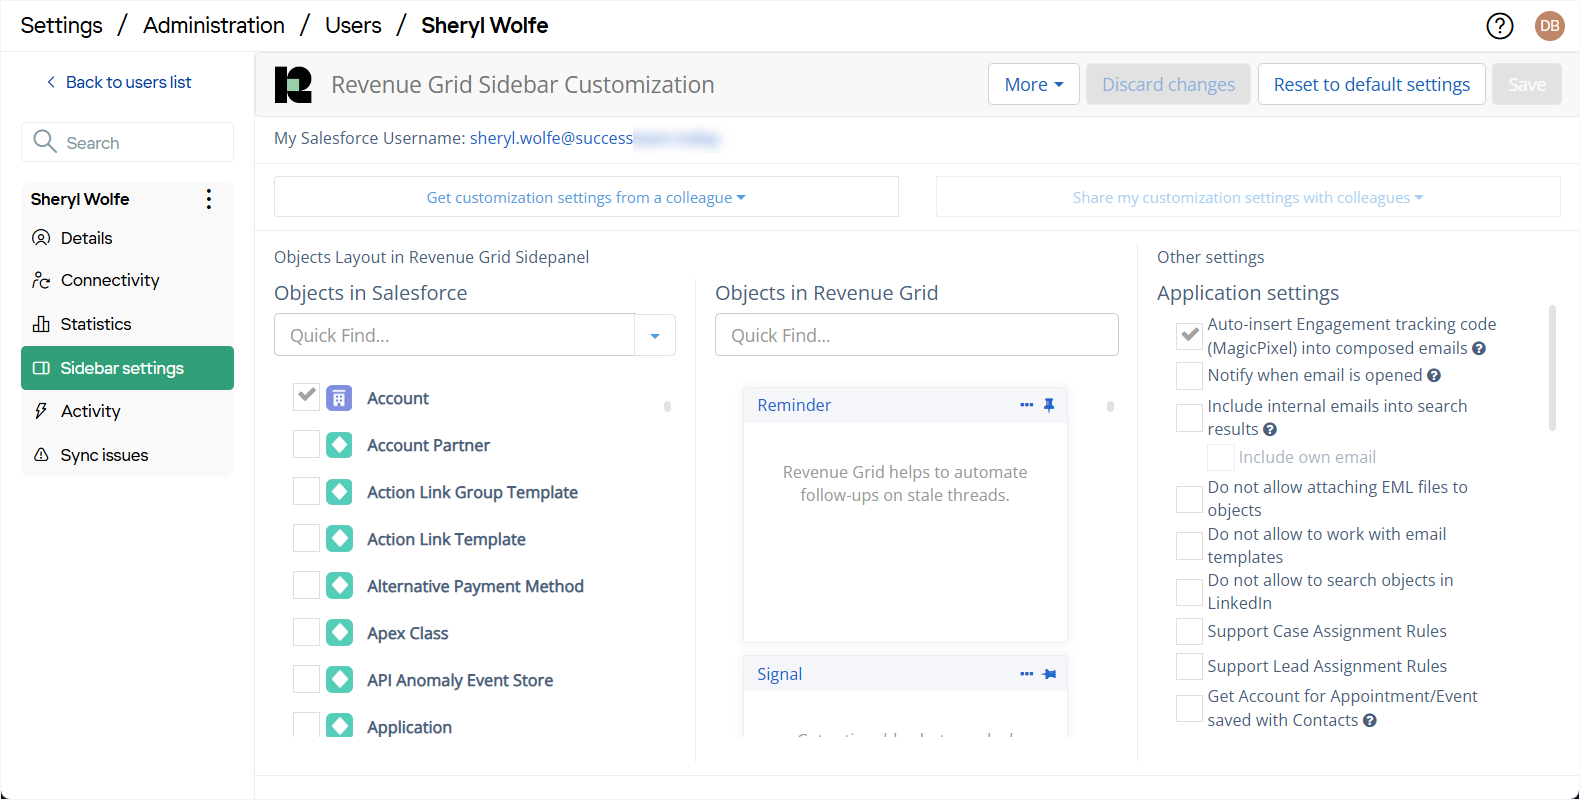Disable Auto-insert Engagement tracking code checkbox
1580x800 pixels.
[x=1189, y=336]
